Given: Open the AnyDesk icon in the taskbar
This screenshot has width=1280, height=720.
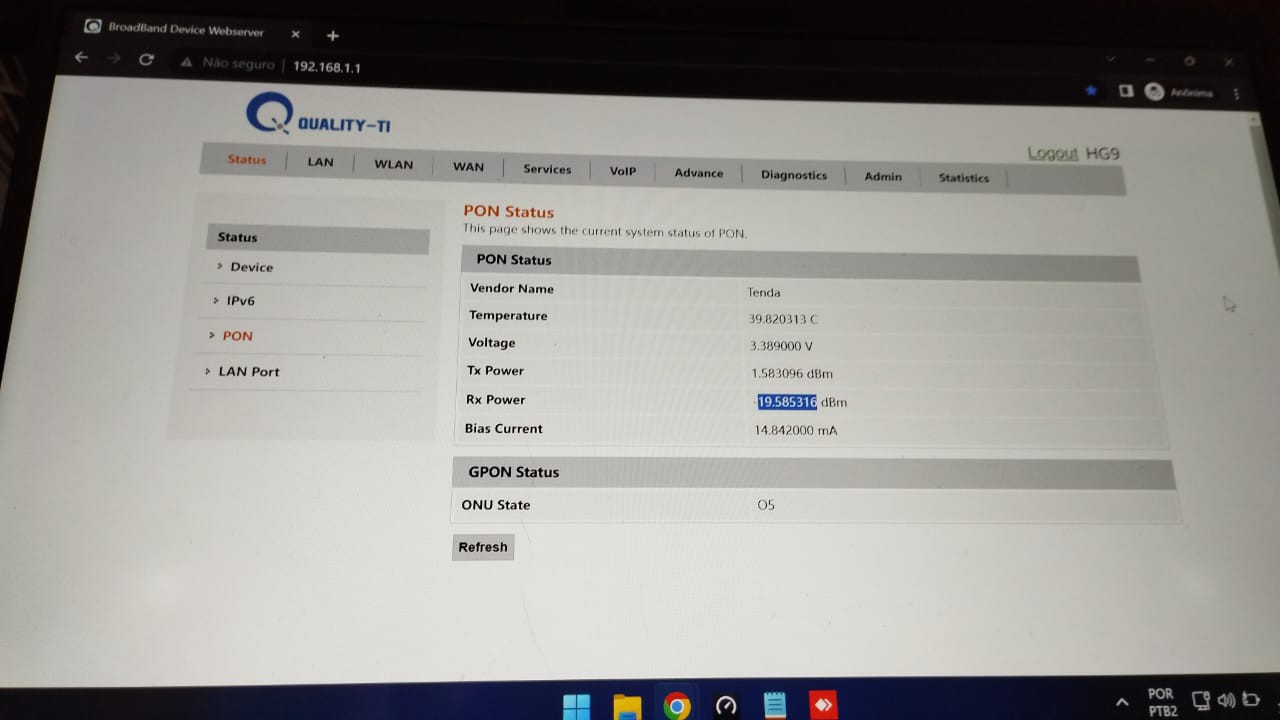Looking at the screenshot, I should (823, 706).
